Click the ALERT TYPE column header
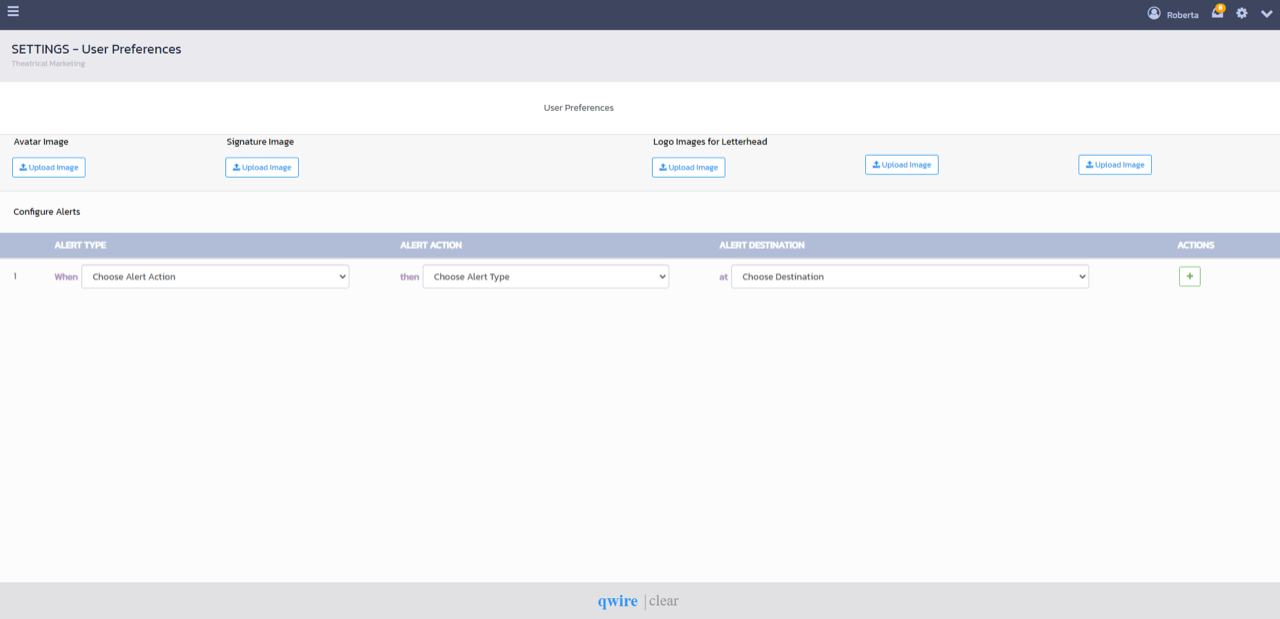 pyautogui.click(x=80, y=245)
